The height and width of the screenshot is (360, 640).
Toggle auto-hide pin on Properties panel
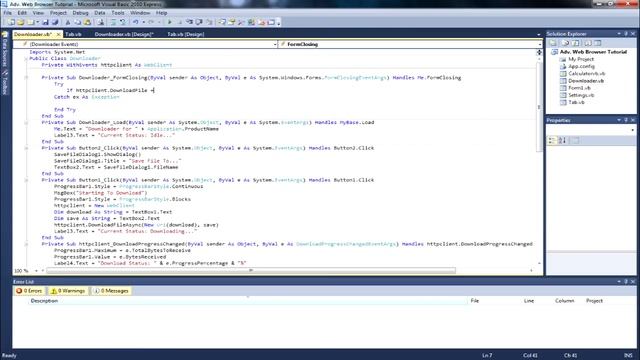(x=626, y=120)
